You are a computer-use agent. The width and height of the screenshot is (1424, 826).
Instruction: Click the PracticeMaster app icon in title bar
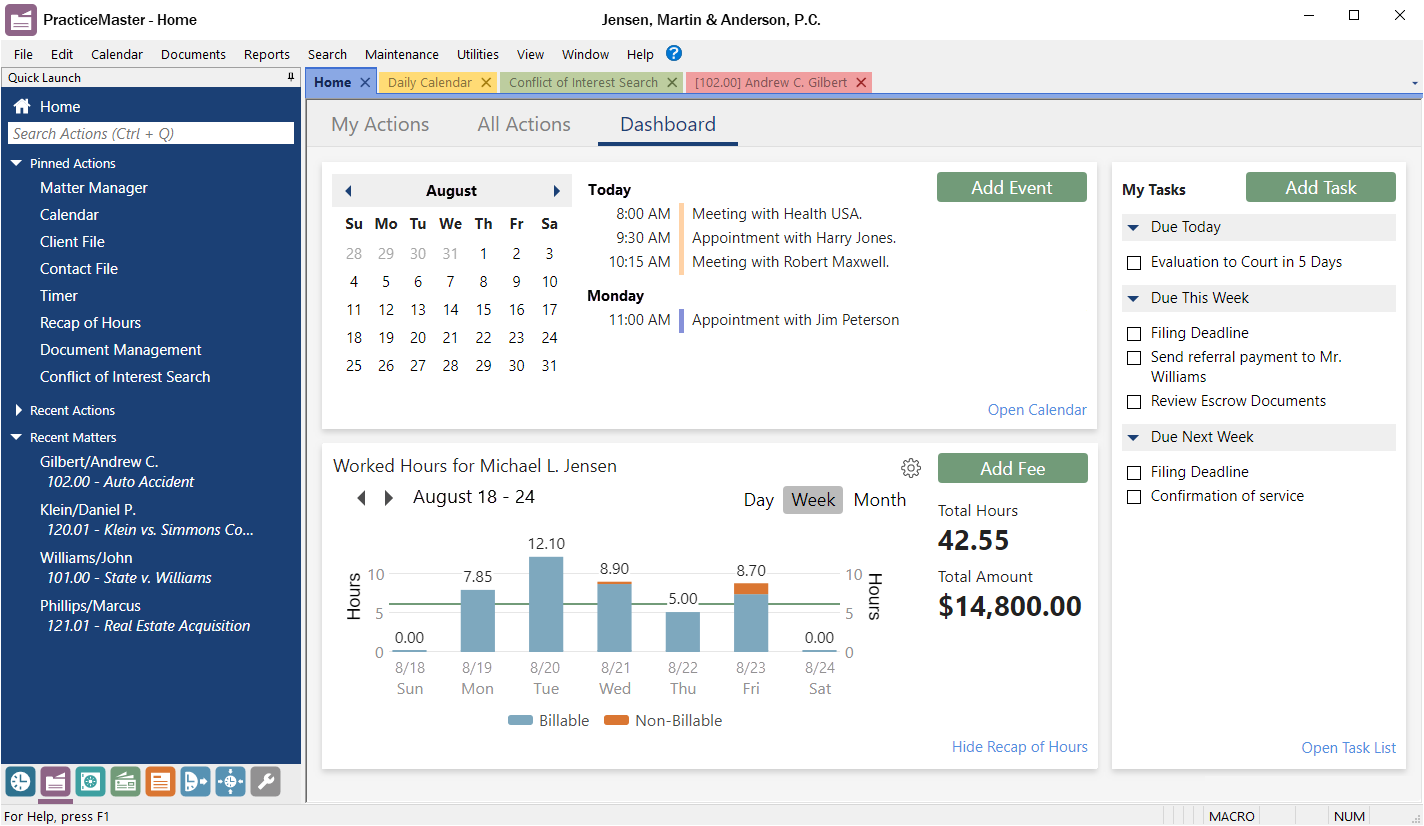pos(21,19)
